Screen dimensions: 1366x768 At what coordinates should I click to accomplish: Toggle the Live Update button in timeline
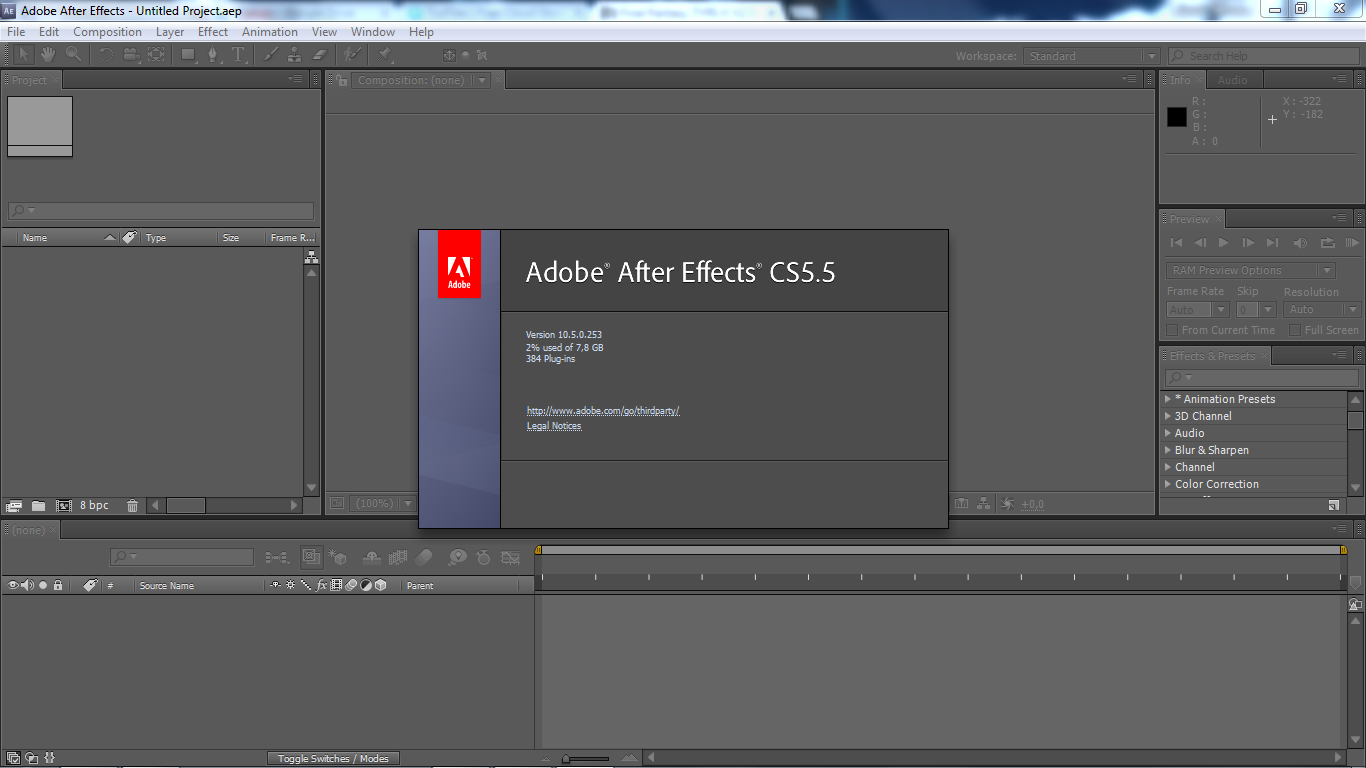click(x=311, y=557)
